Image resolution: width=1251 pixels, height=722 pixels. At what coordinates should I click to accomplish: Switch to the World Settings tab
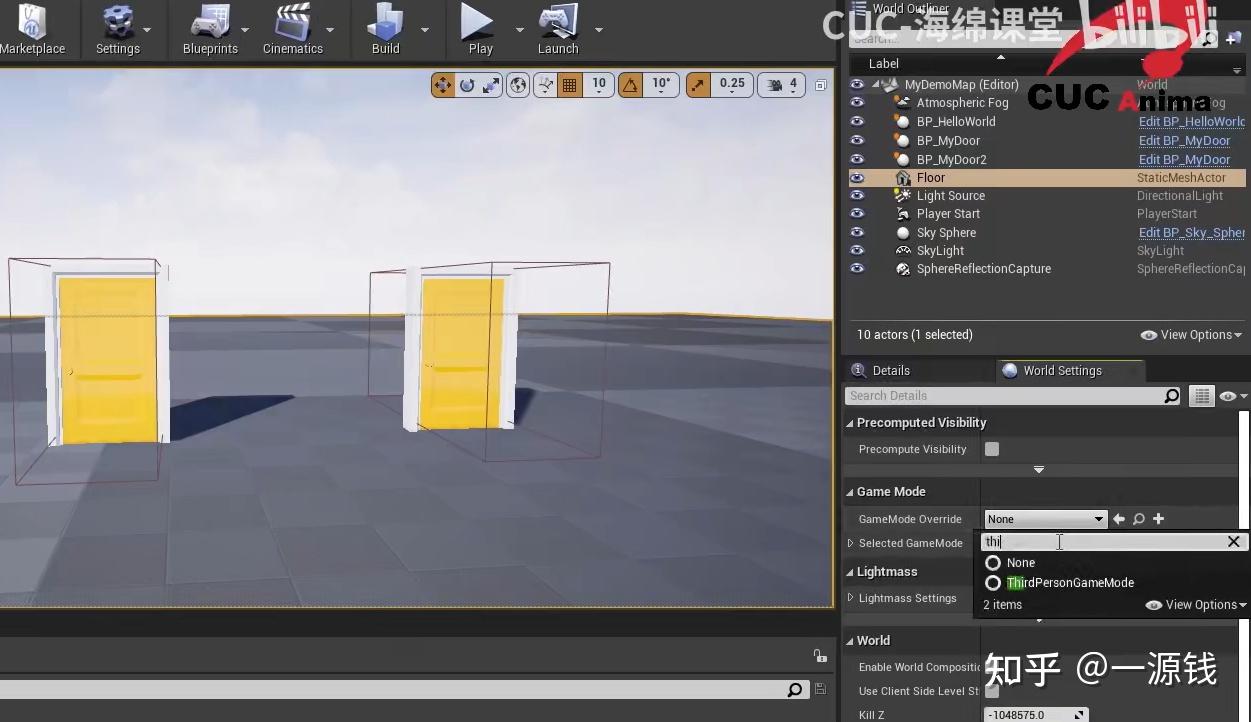click(1062, 370)
